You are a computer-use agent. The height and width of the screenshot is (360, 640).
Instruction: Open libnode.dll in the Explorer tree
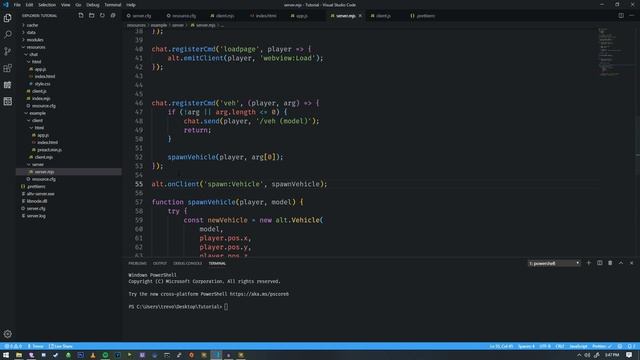point(37,201)
